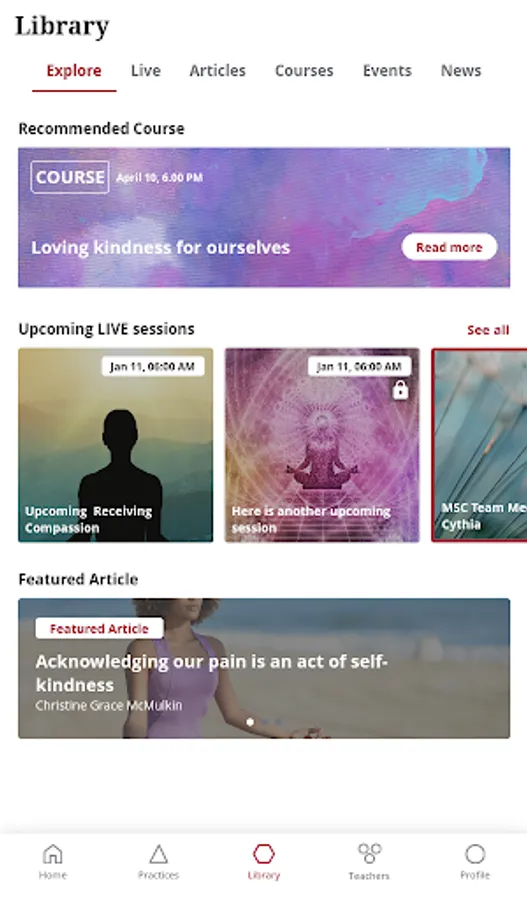Viewport: 527px width, 900px height.
Task: Tap the lock icon on the purple session card
Action: point(400,390)
